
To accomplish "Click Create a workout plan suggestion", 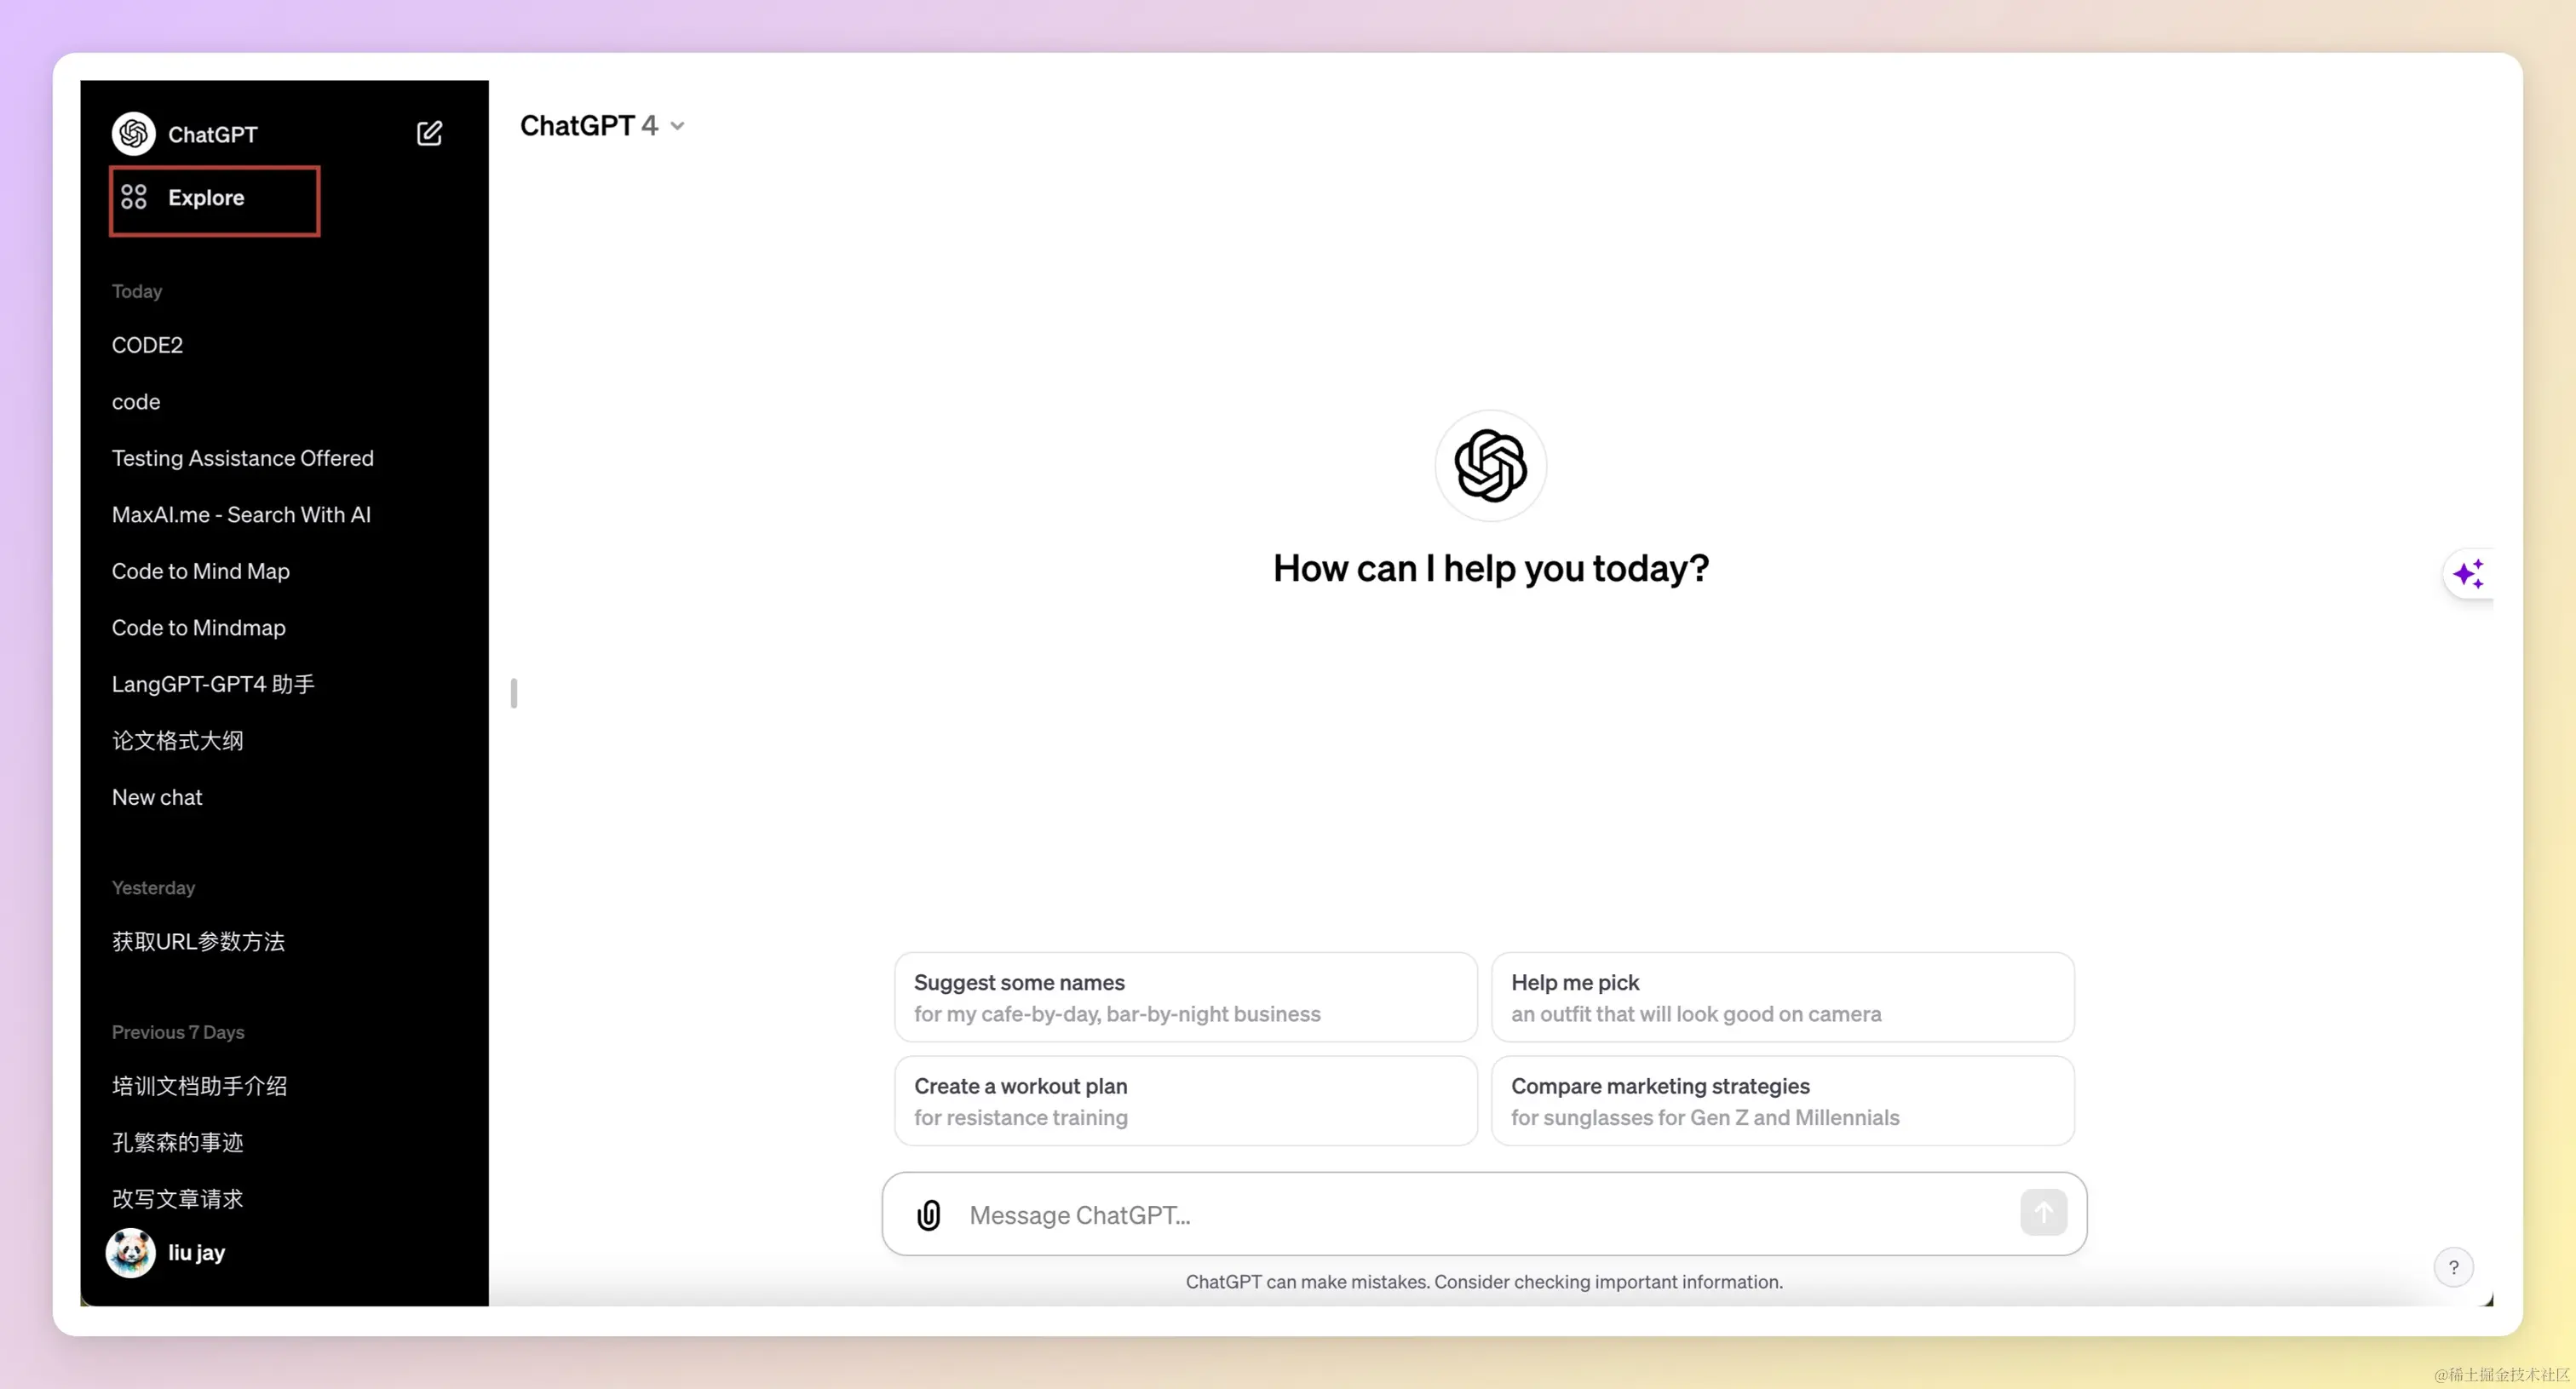I will click(x=1185, y=1100).
